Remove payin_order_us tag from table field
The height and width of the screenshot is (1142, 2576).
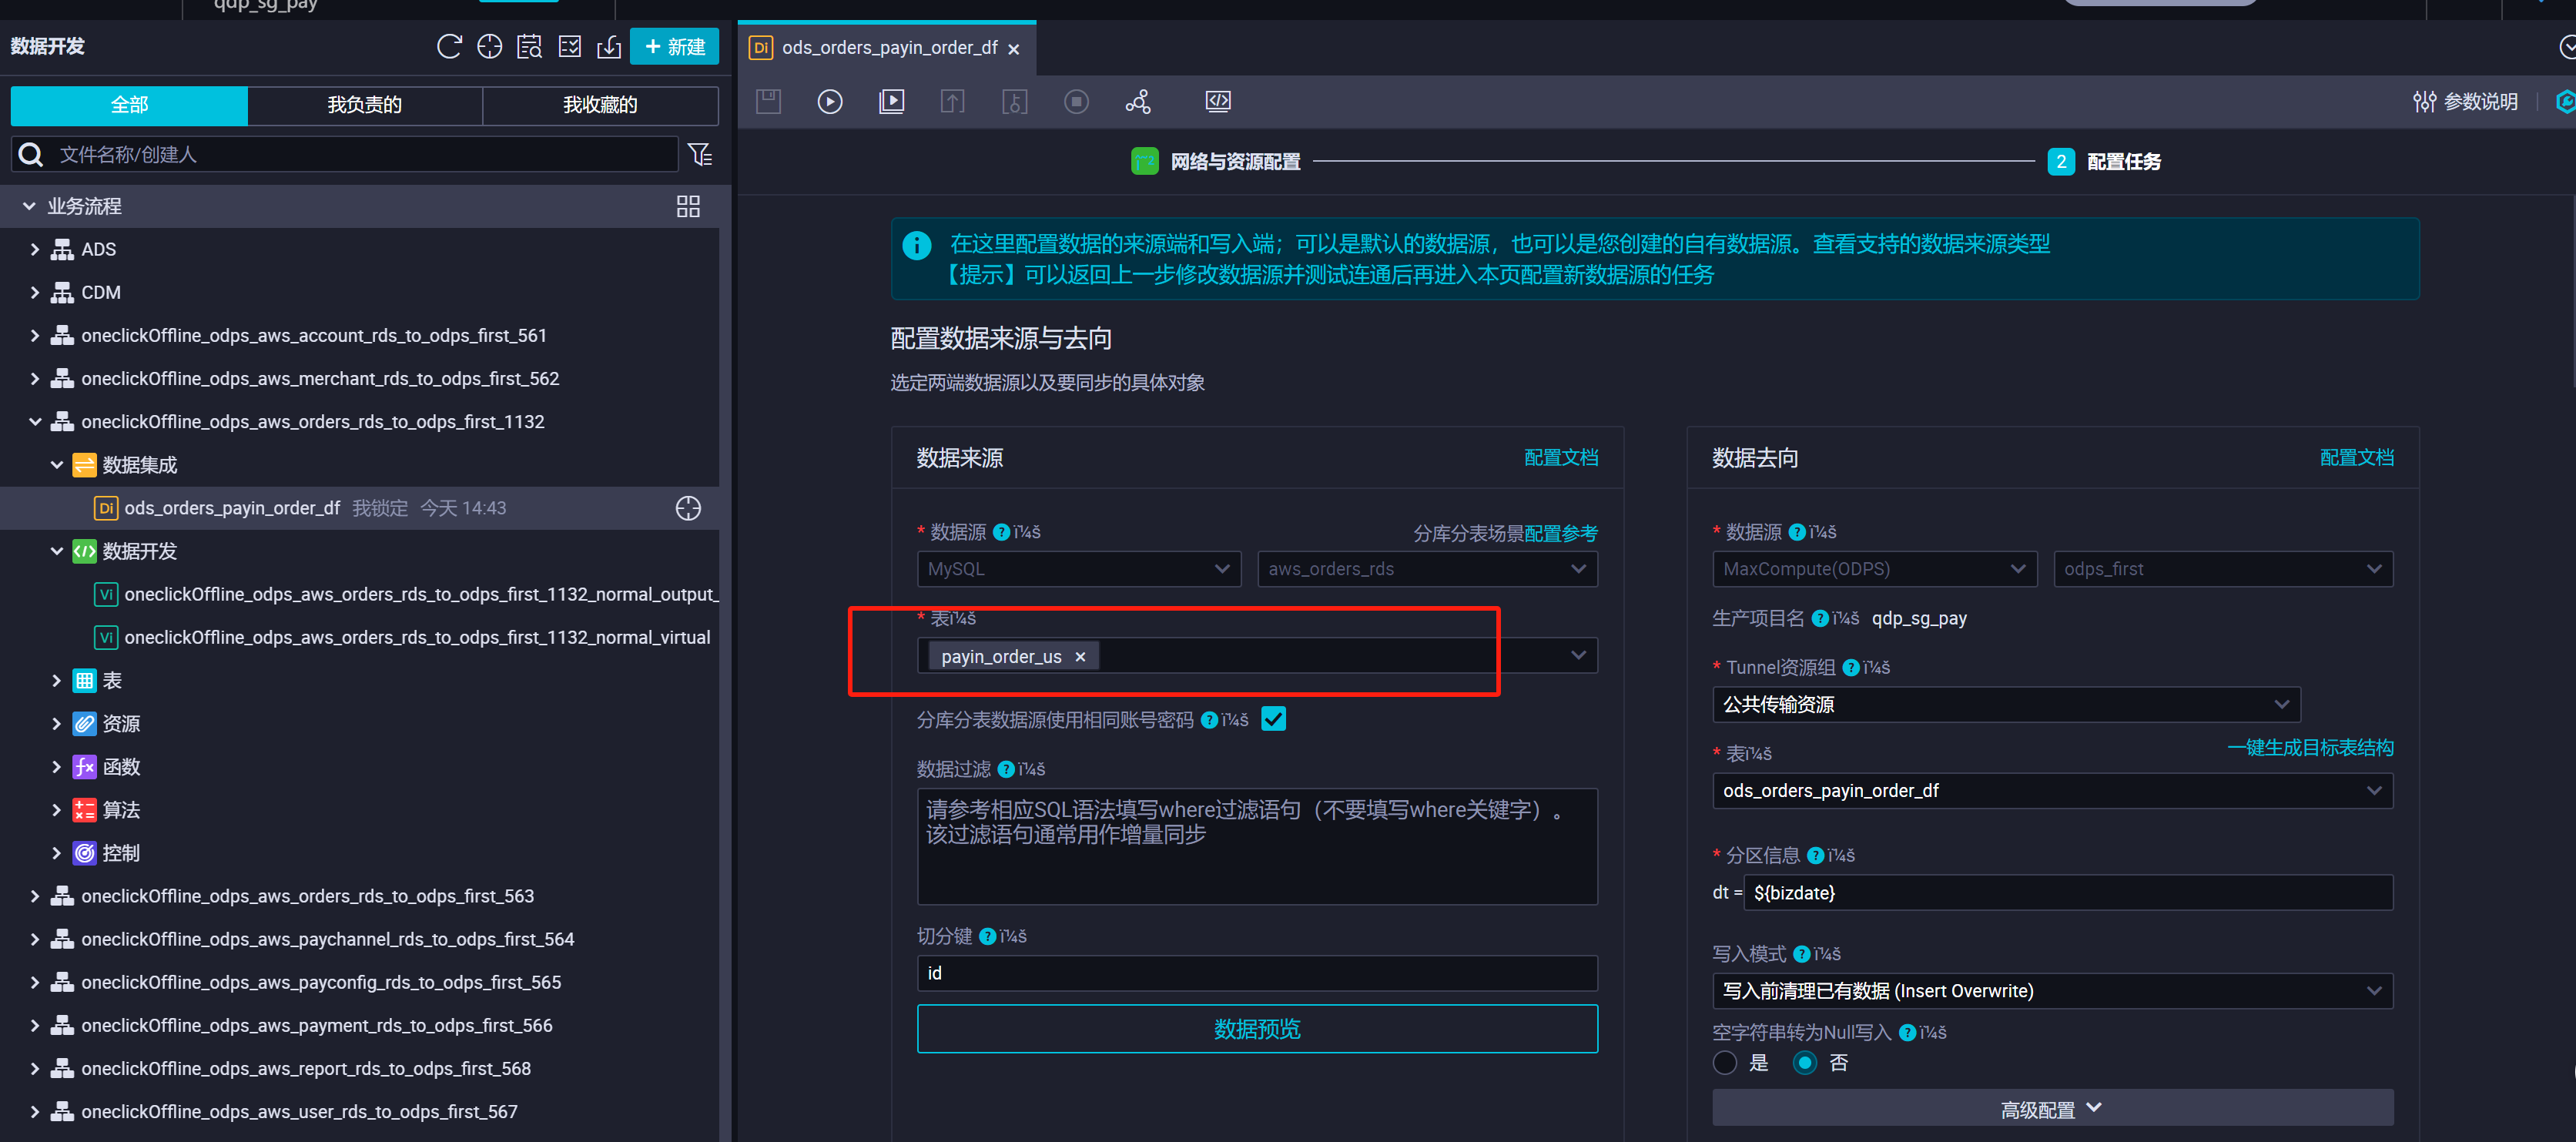tap(1080, 657)
